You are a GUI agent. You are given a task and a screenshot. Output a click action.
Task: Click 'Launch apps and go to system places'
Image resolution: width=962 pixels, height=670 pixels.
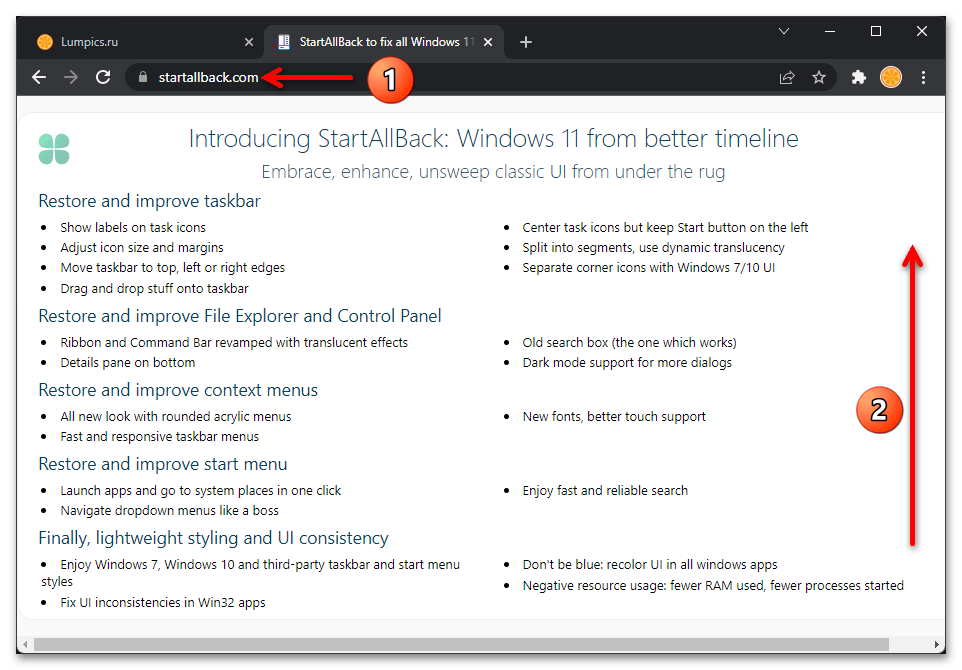(x=201, y=491)
